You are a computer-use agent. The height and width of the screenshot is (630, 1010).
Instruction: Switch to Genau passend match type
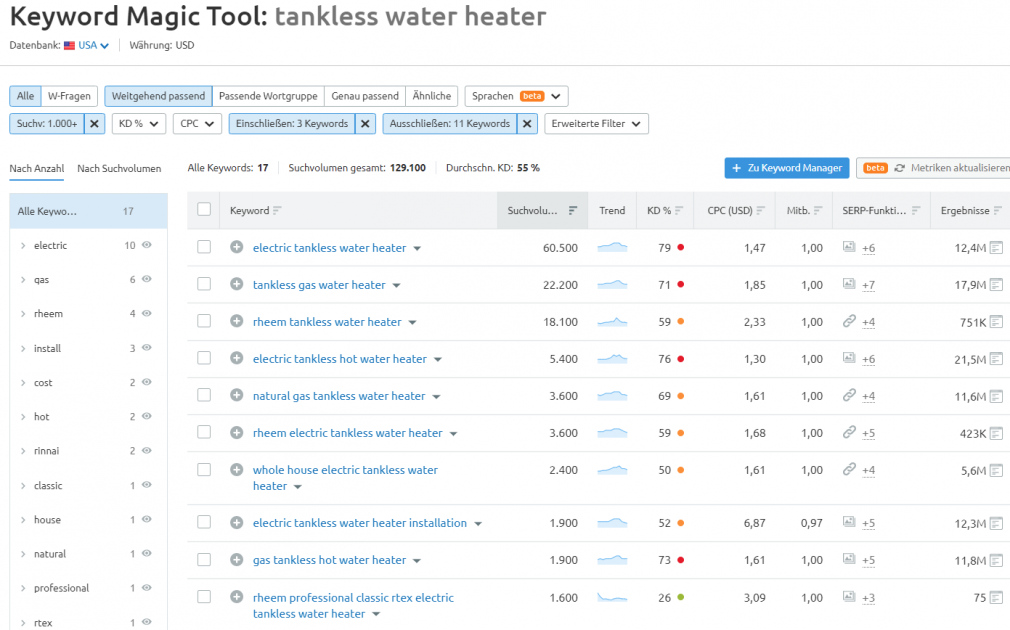coord(365,96)
